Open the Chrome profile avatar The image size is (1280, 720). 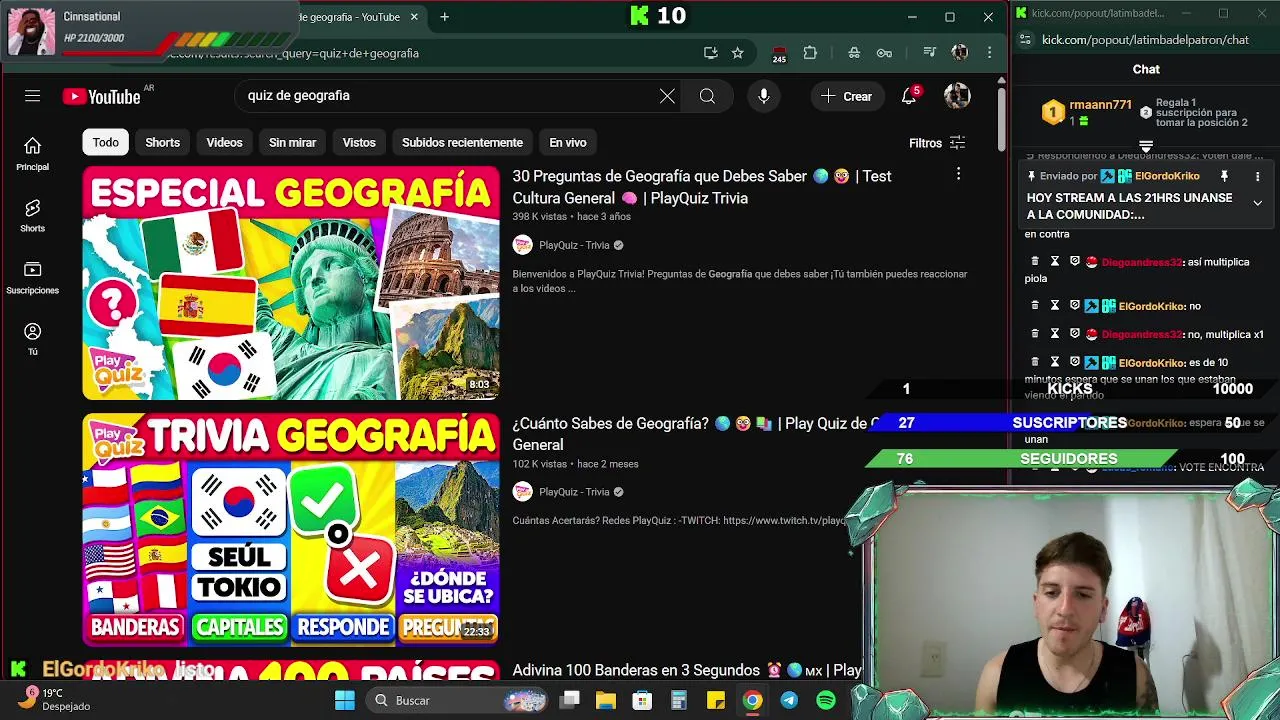point(960,53)
